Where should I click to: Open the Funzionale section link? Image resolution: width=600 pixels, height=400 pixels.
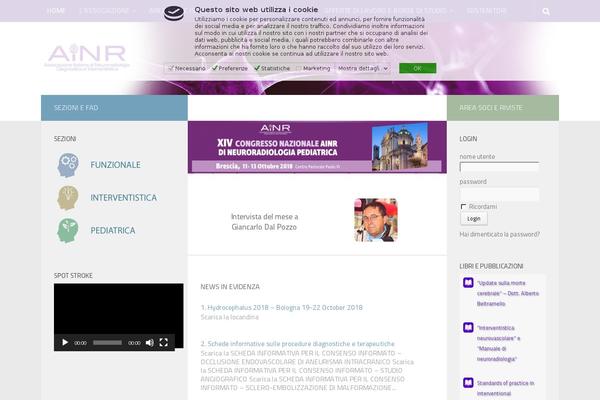coord(116,165)
